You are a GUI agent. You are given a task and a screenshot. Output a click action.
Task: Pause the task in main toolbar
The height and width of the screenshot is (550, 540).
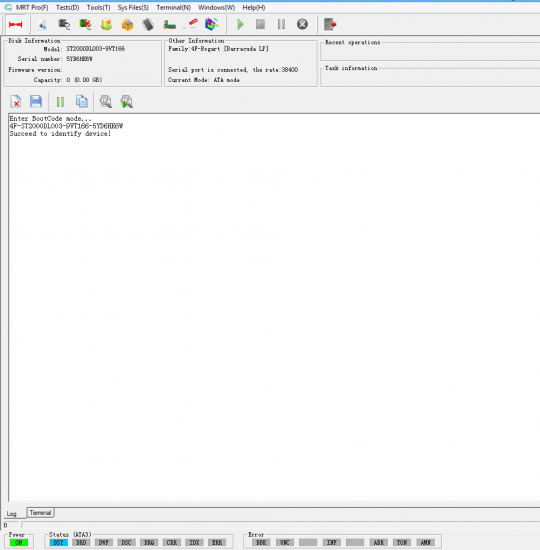pyautogui.click(x=281, y=24)
